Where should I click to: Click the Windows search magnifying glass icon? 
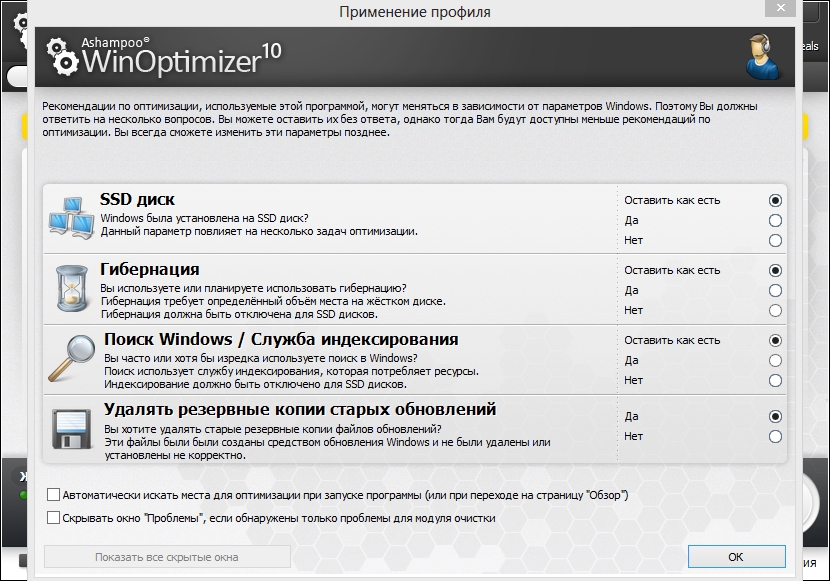tap(72, 358)
